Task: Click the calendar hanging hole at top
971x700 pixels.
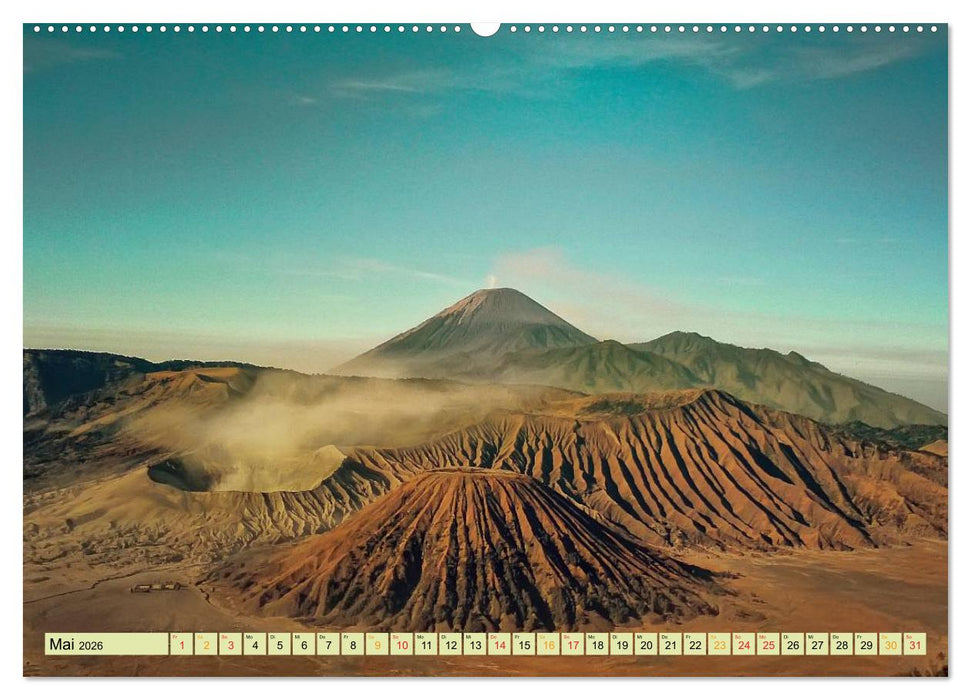Action: tap(485, 28)
